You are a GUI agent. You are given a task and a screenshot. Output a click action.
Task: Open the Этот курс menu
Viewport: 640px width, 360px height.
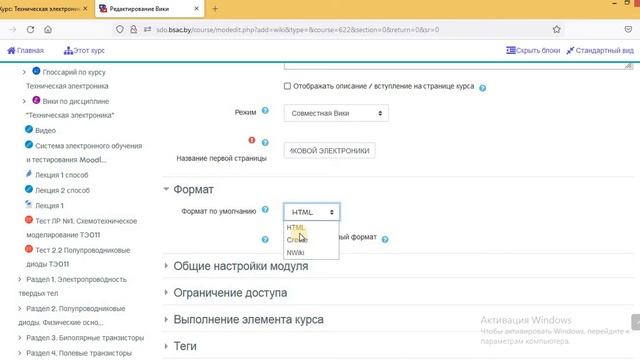coord(84,51)
